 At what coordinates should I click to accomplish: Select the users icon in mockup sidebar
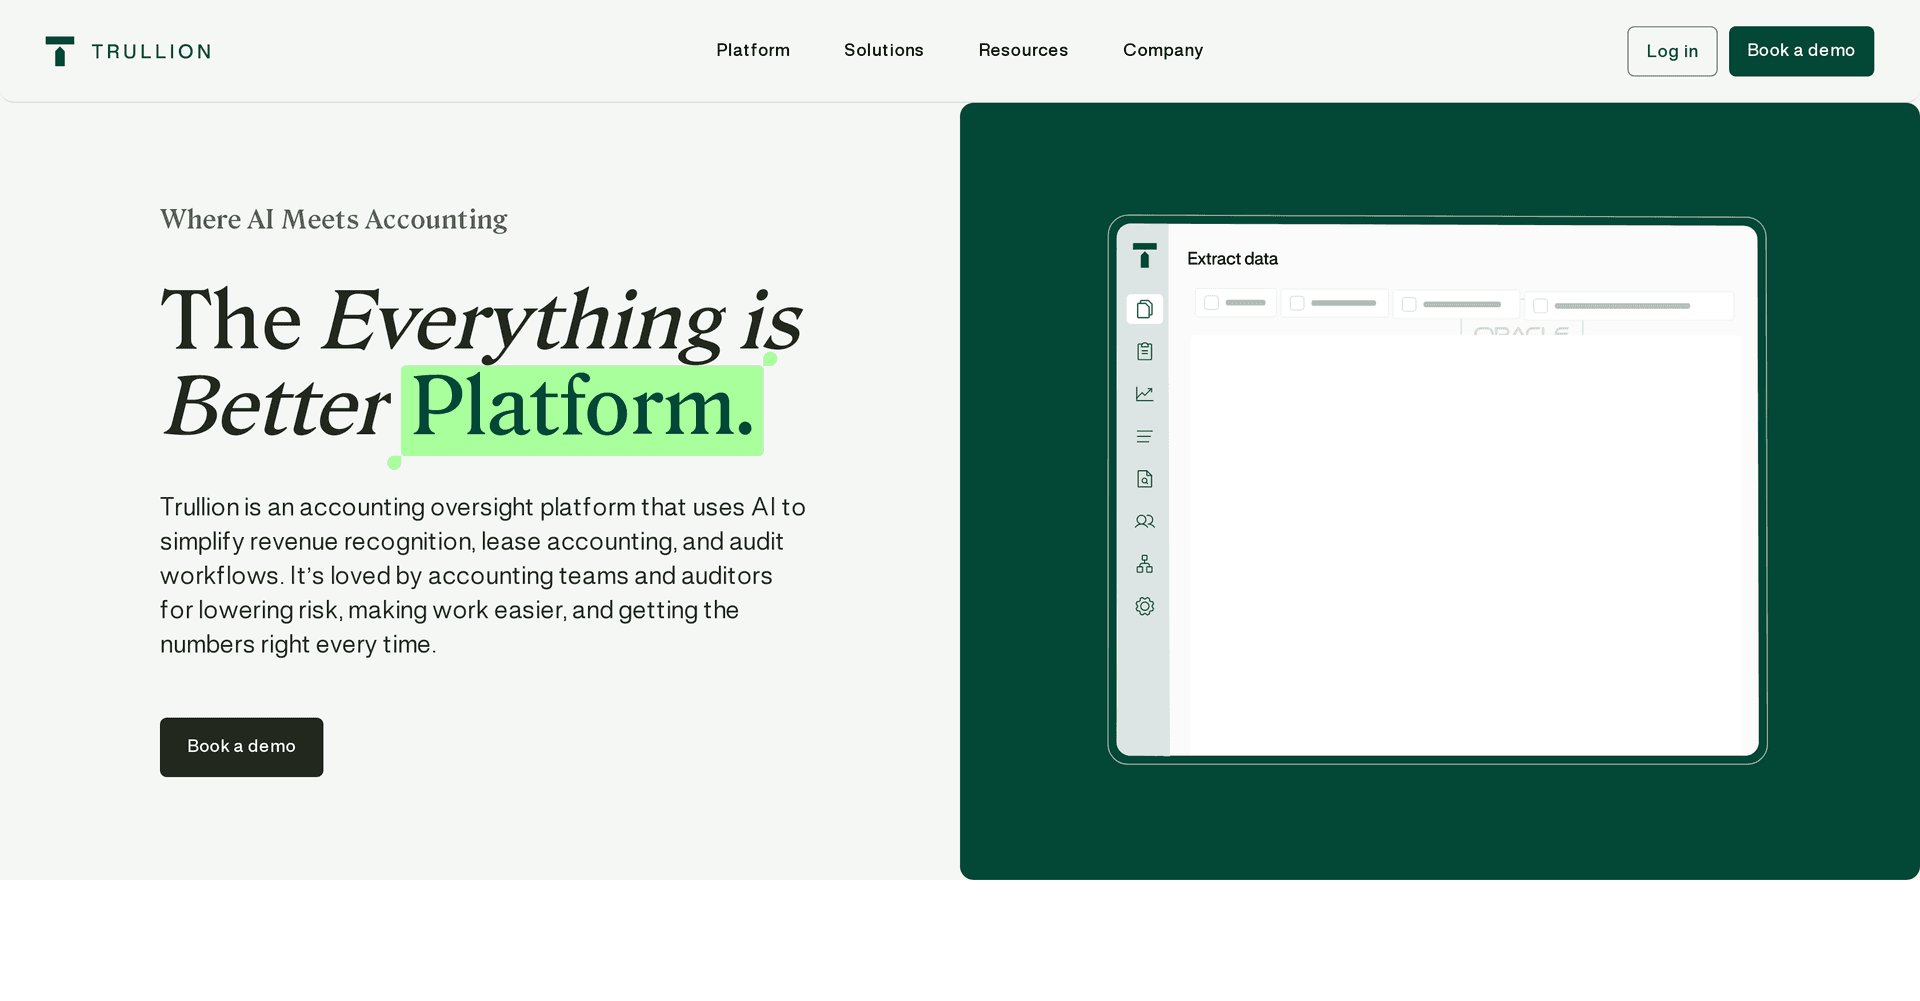1145,521
